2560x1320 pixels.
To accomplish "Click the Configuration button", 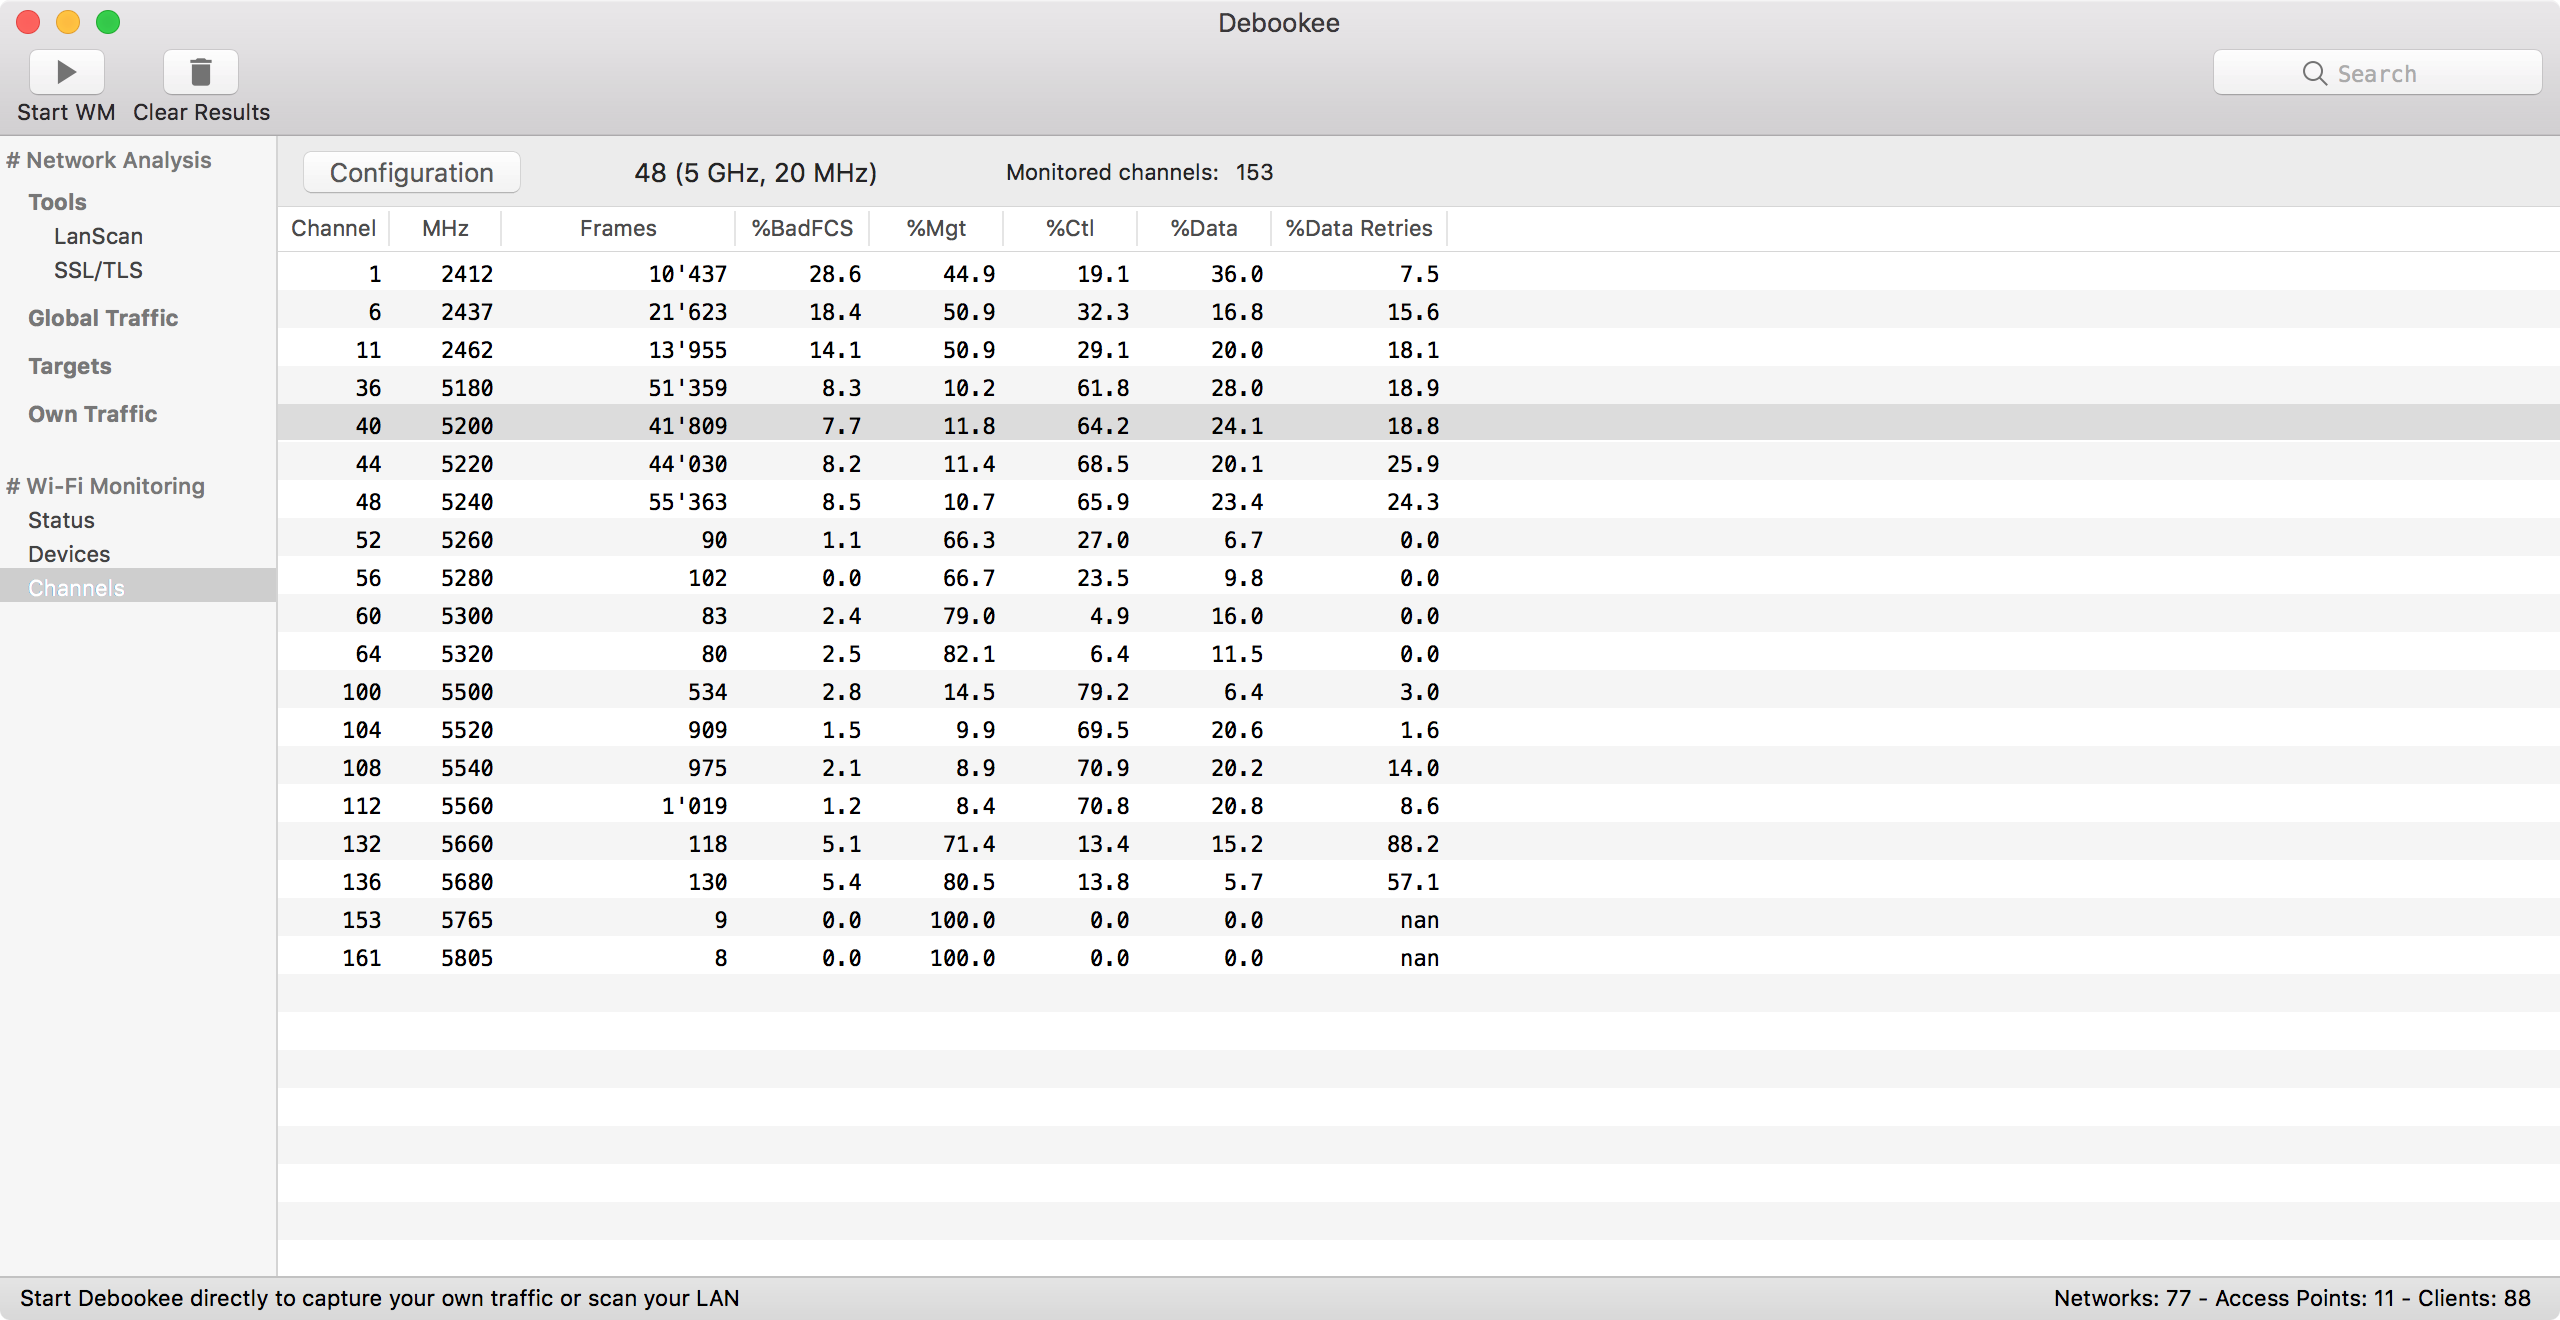I will click(x=409, y=172).
